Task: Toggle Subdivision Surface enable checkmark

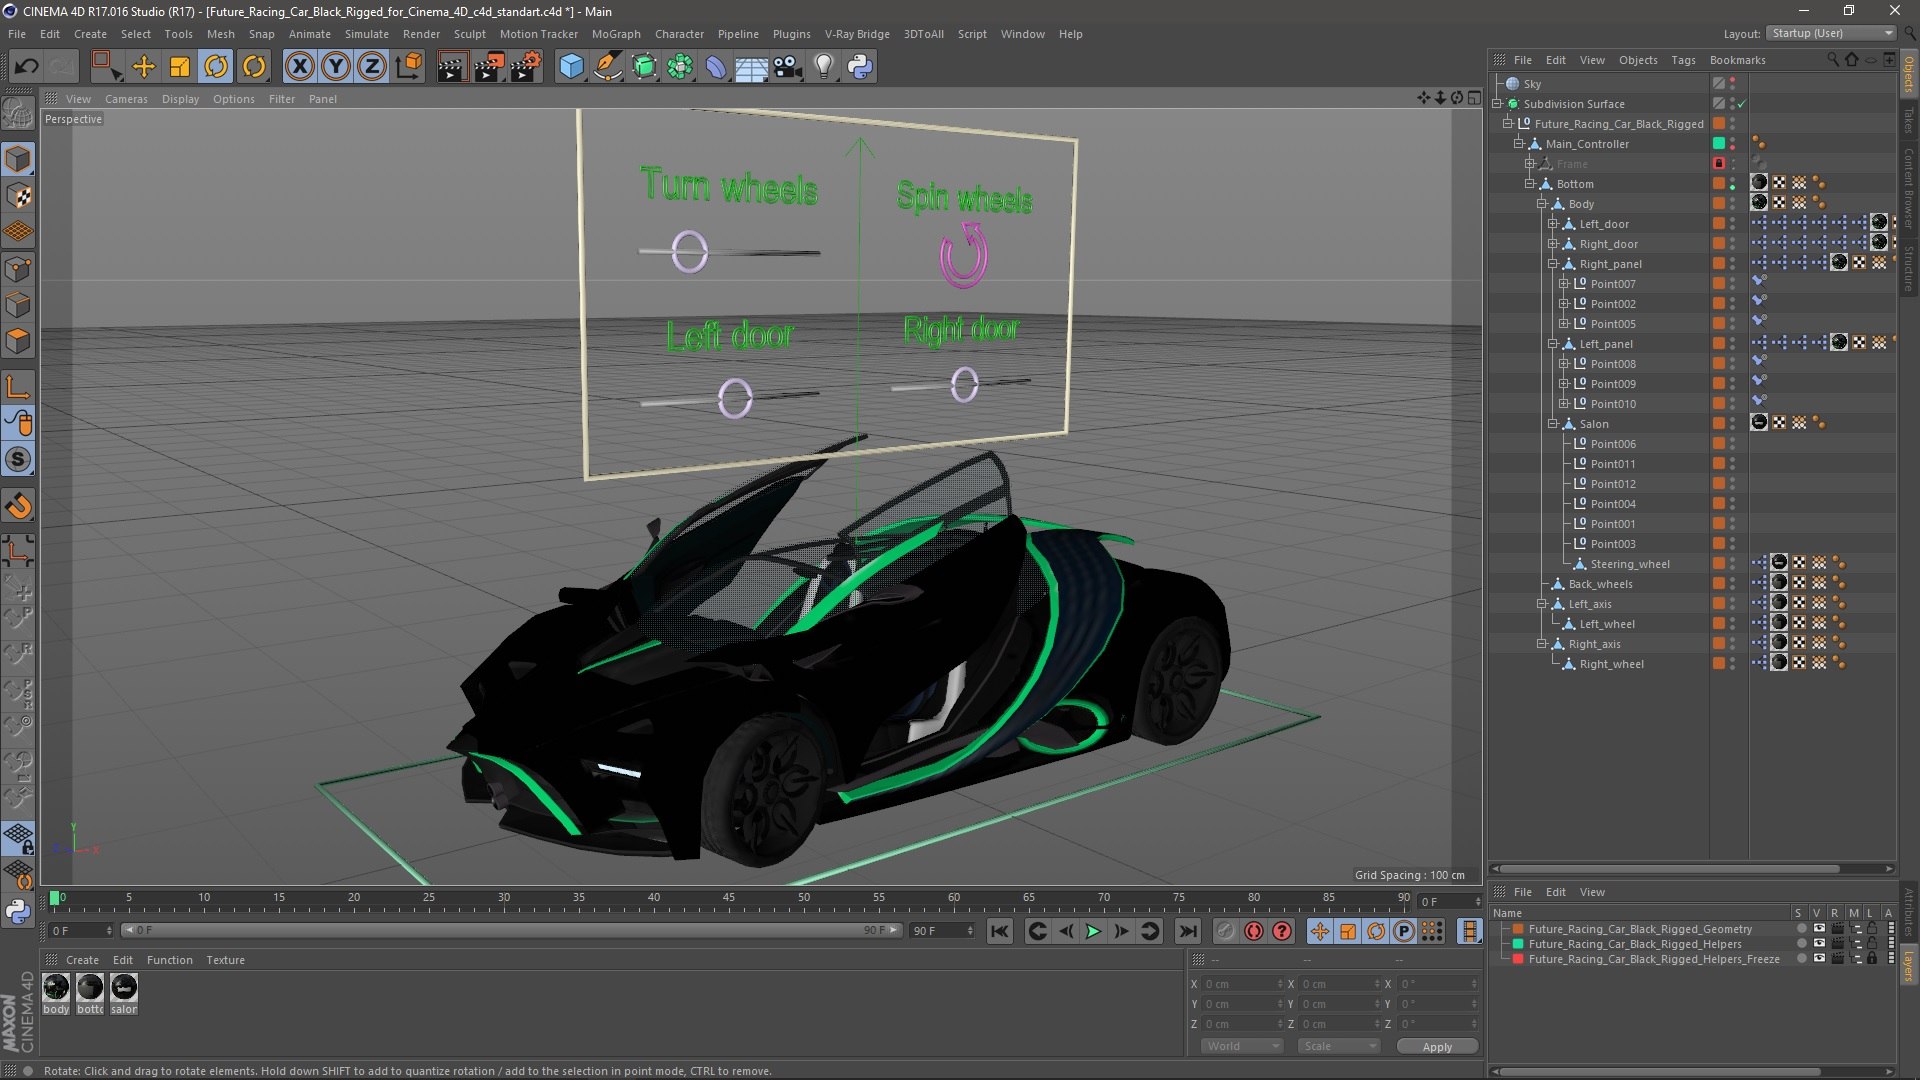Action: coord(1741,104)
